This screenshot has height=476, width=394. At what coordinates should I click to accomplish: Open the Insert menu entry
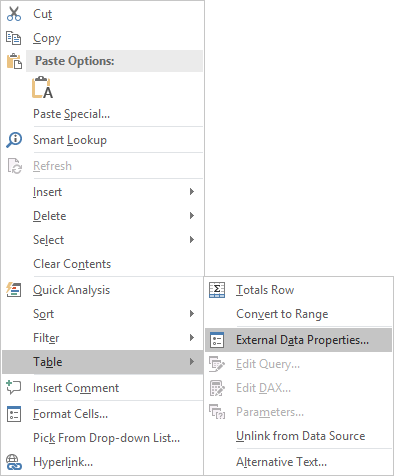coord(102,192)
